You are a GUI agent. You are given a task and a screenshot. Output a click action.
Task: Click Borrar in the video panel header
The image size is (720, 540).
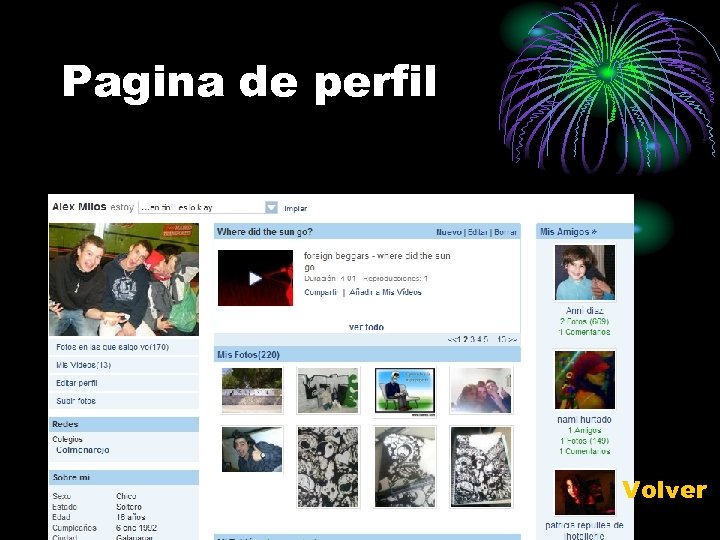506,232
